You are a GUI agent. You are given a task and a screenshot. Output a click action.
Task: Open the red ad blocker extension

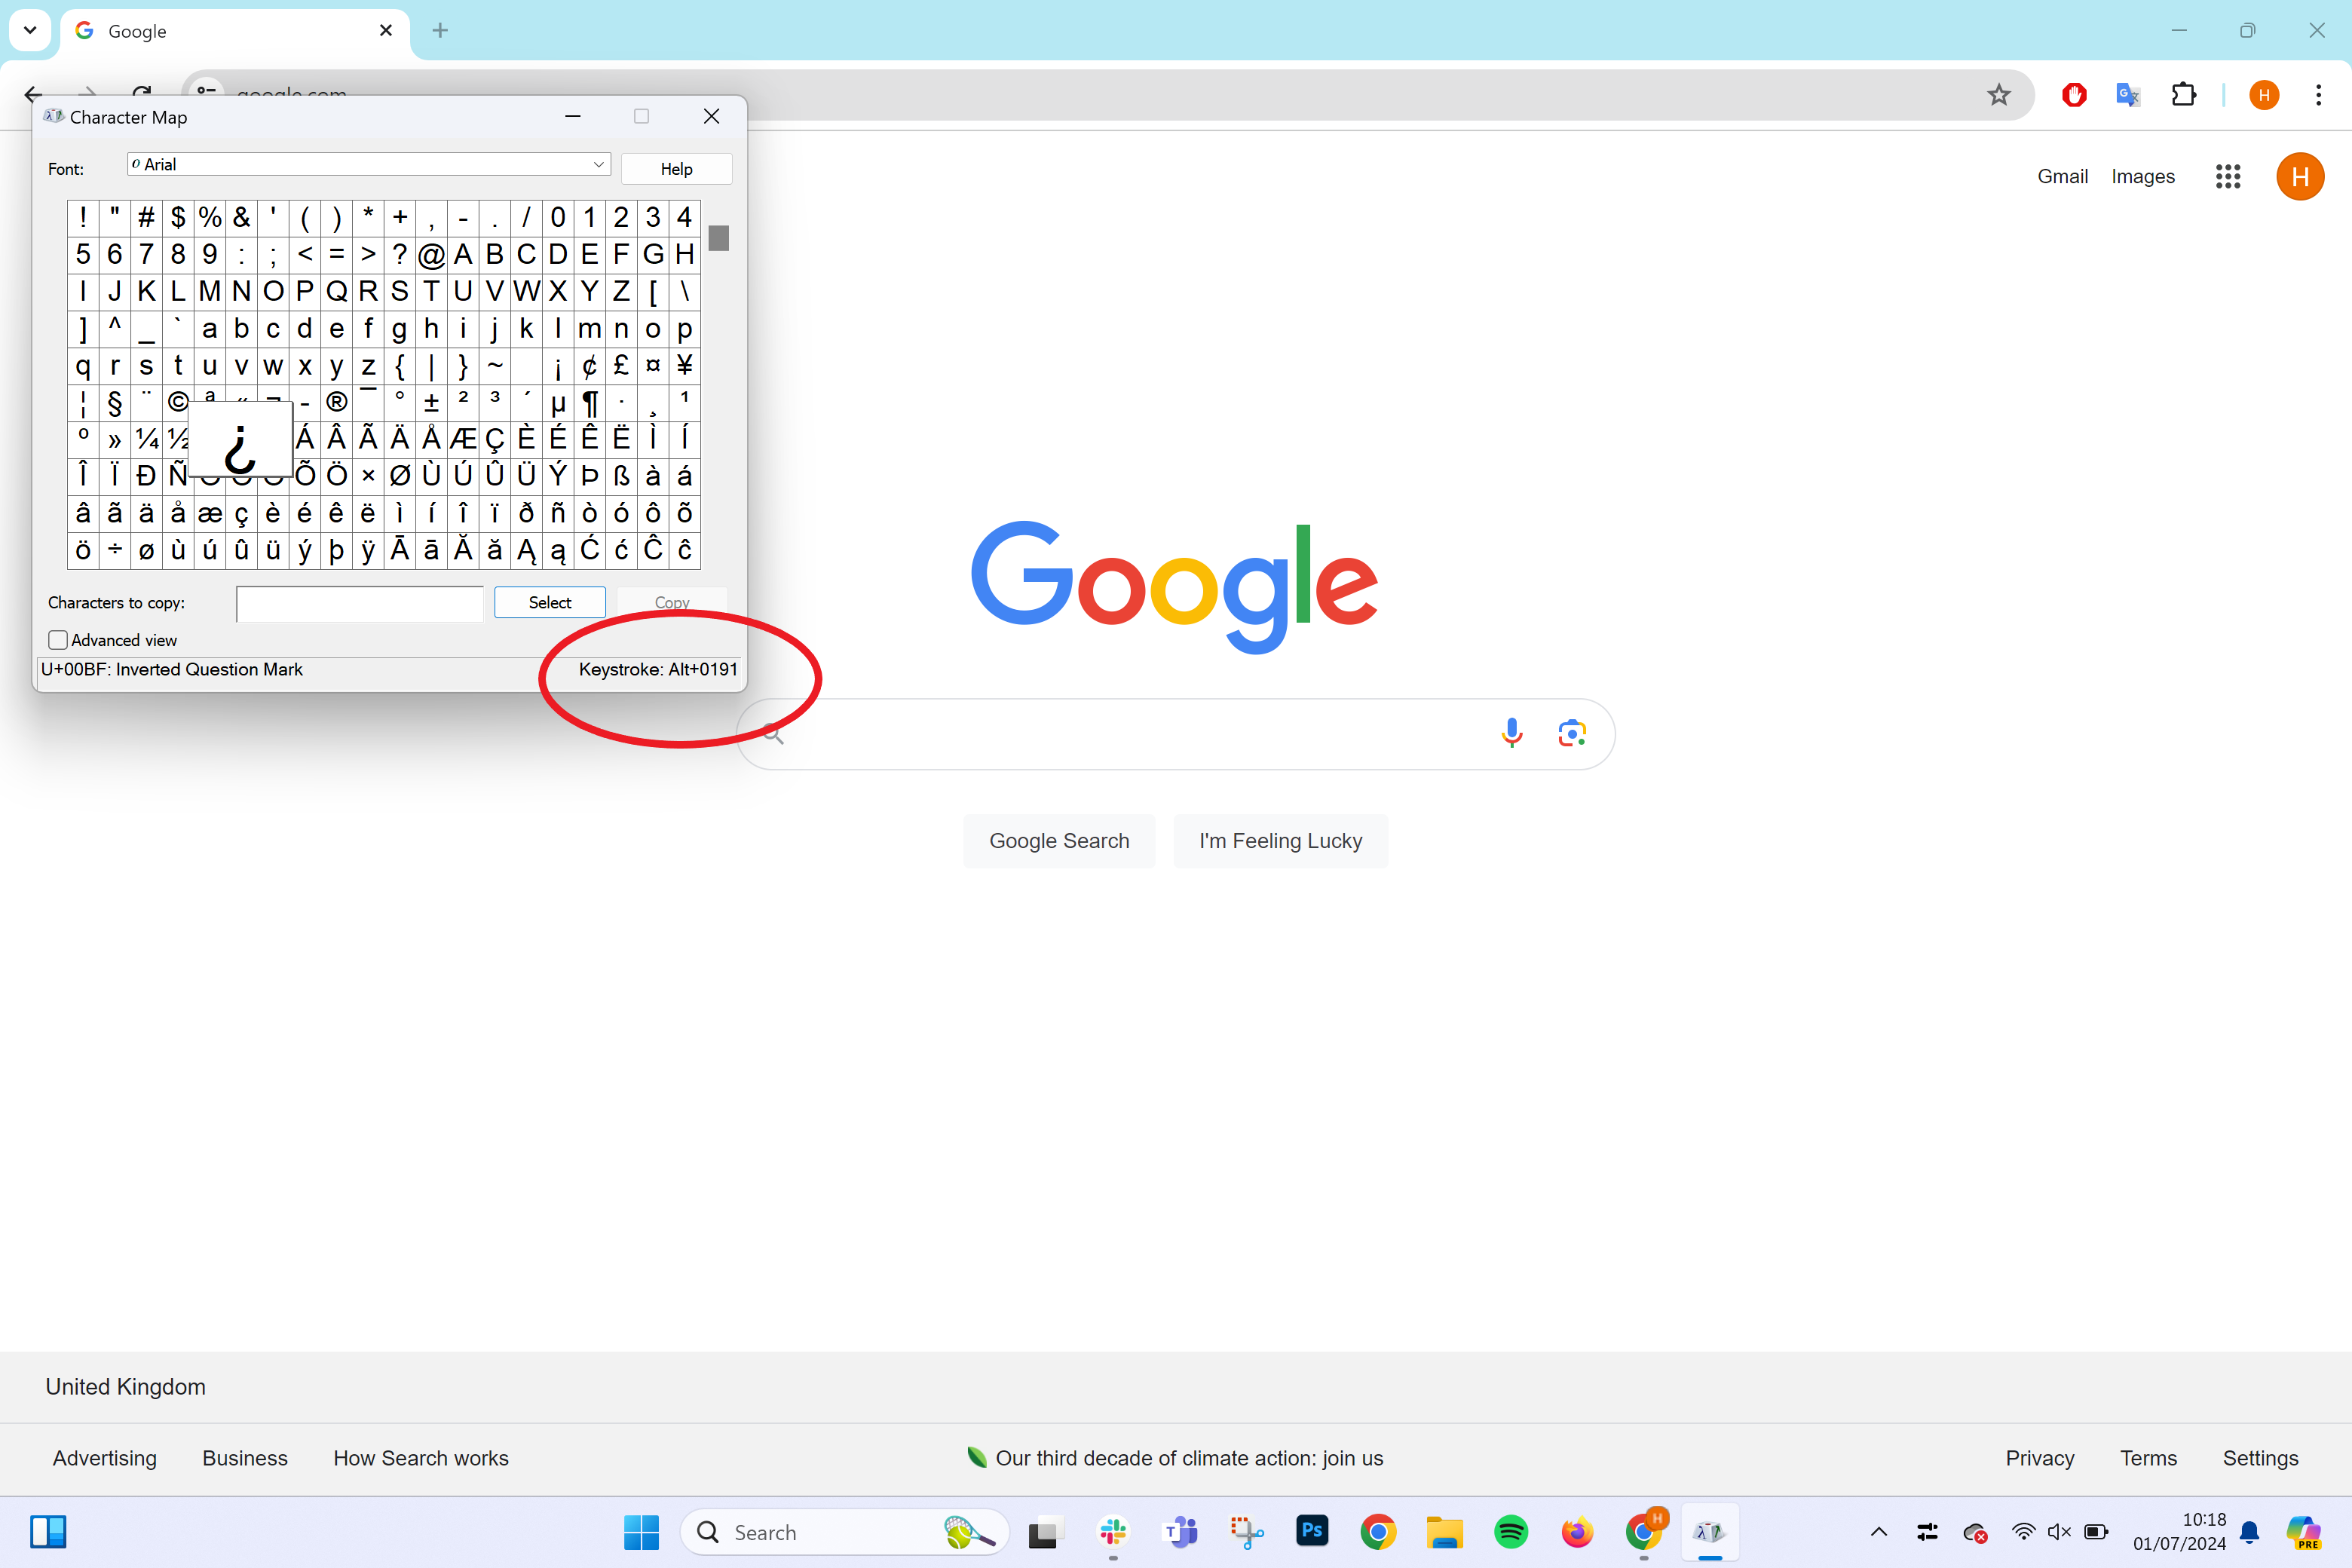tap(2074, 95)
